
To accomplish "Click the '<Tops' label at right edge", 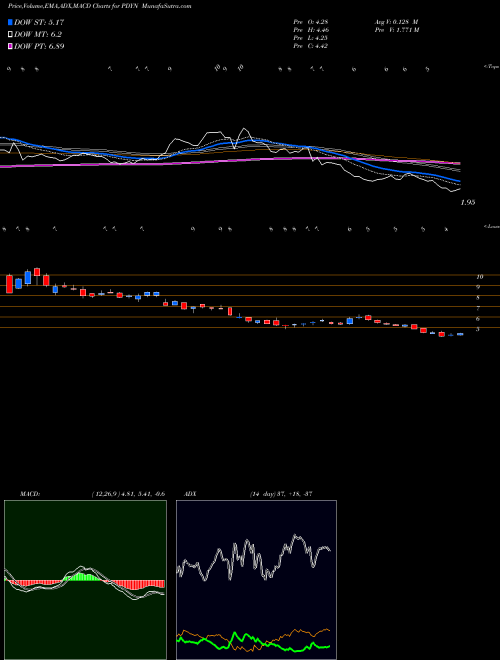I will [491, 67].
